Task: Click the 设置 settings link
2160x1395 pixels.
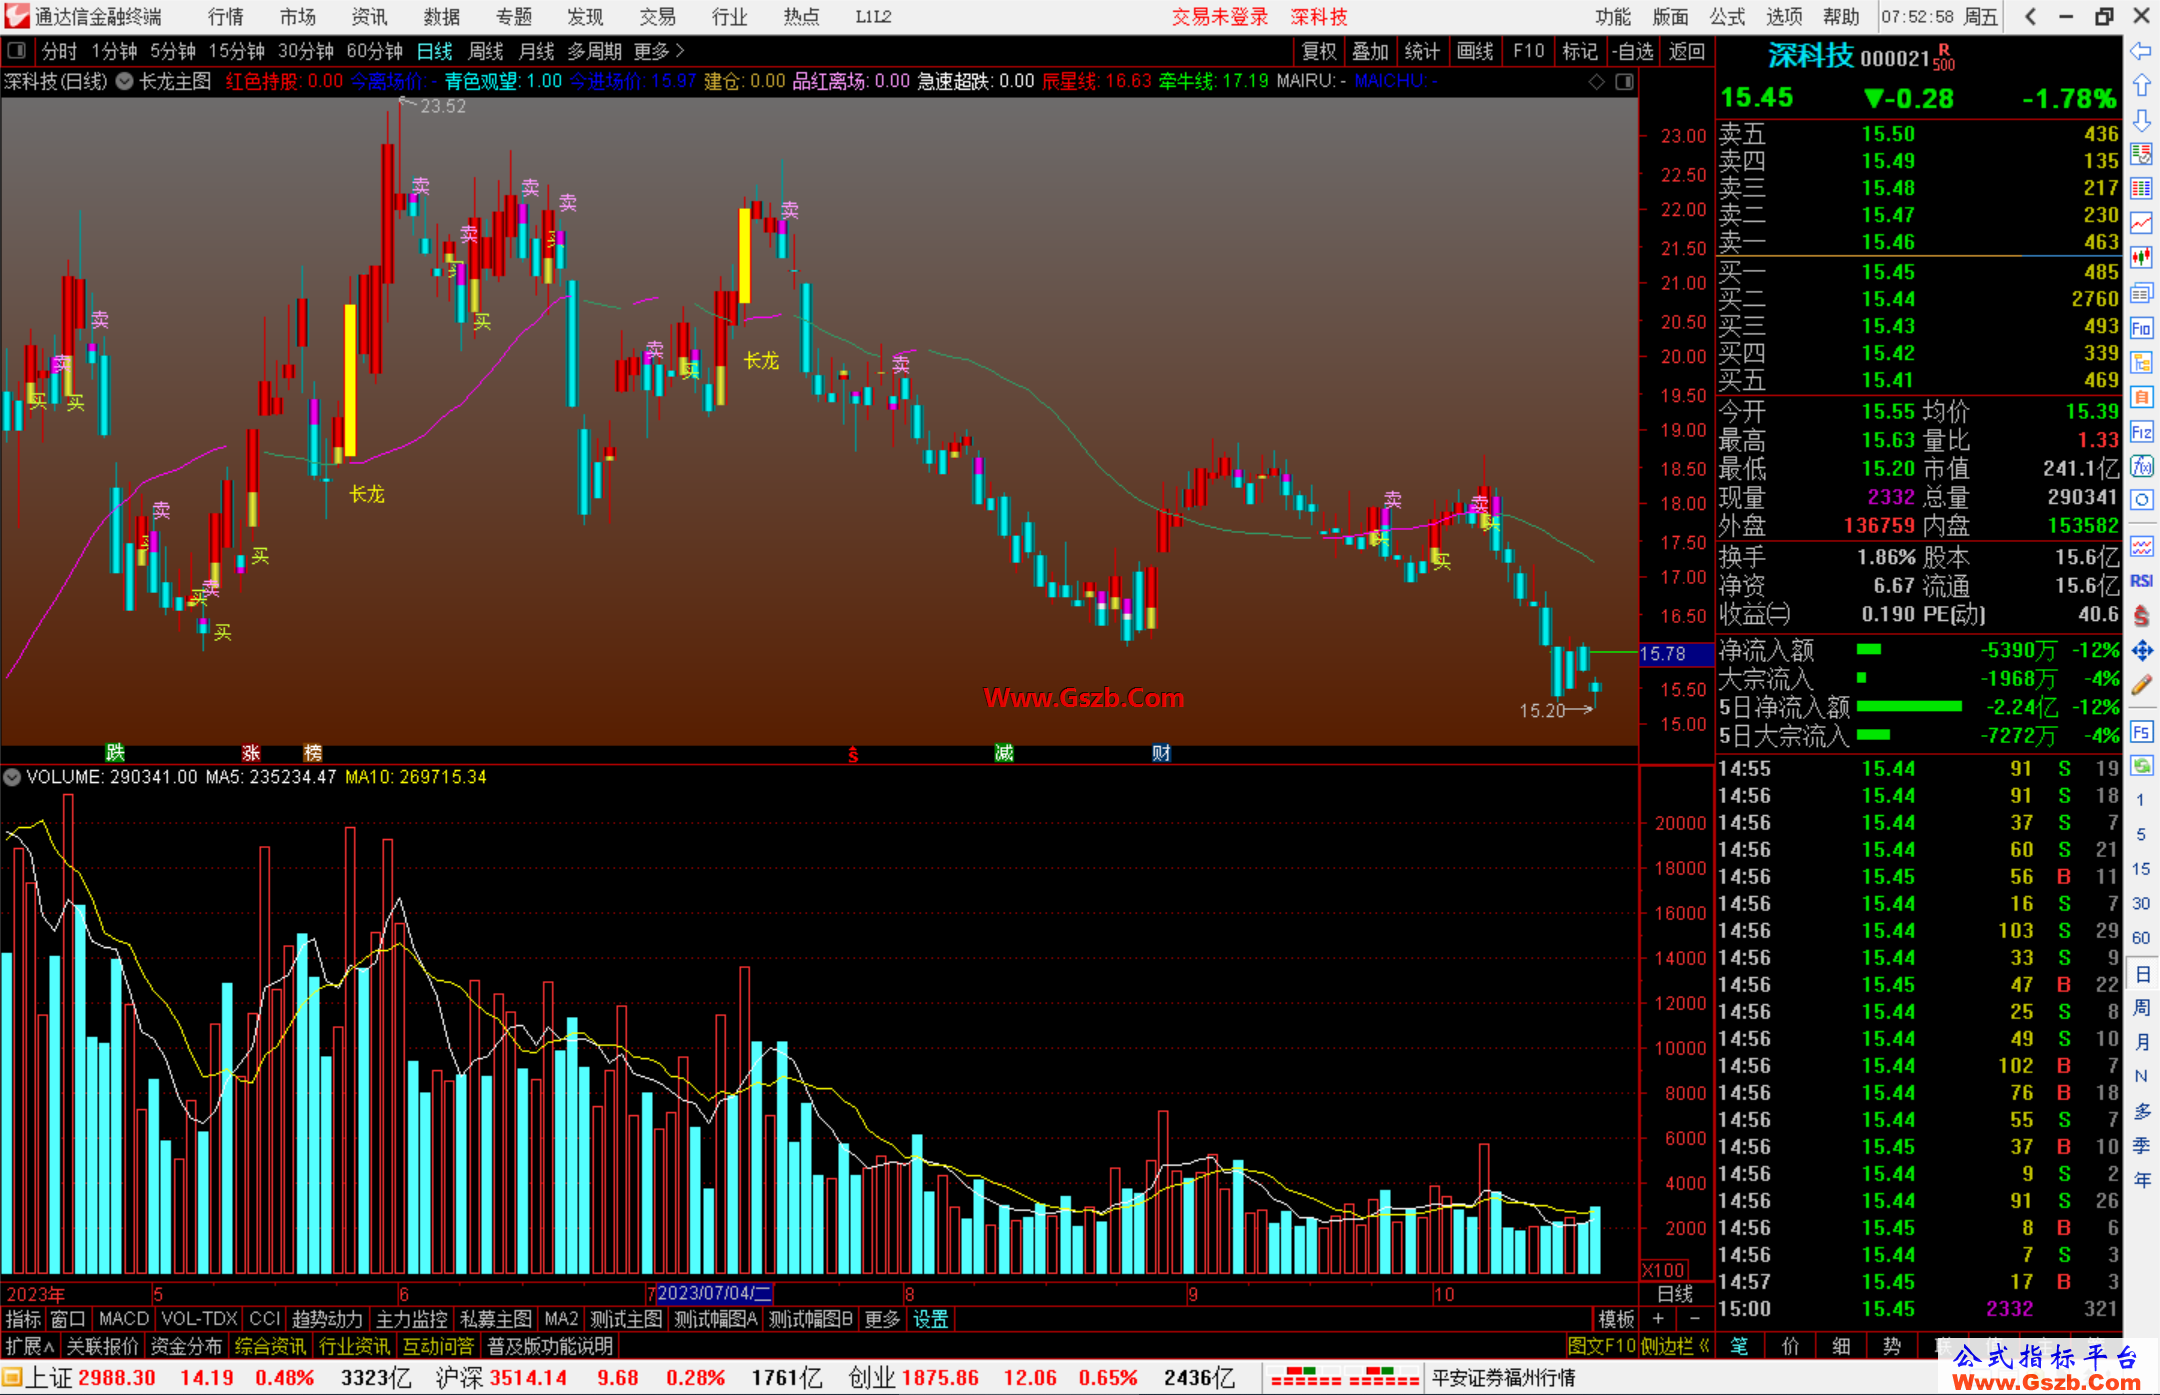Action: [x=930, y=1319]
